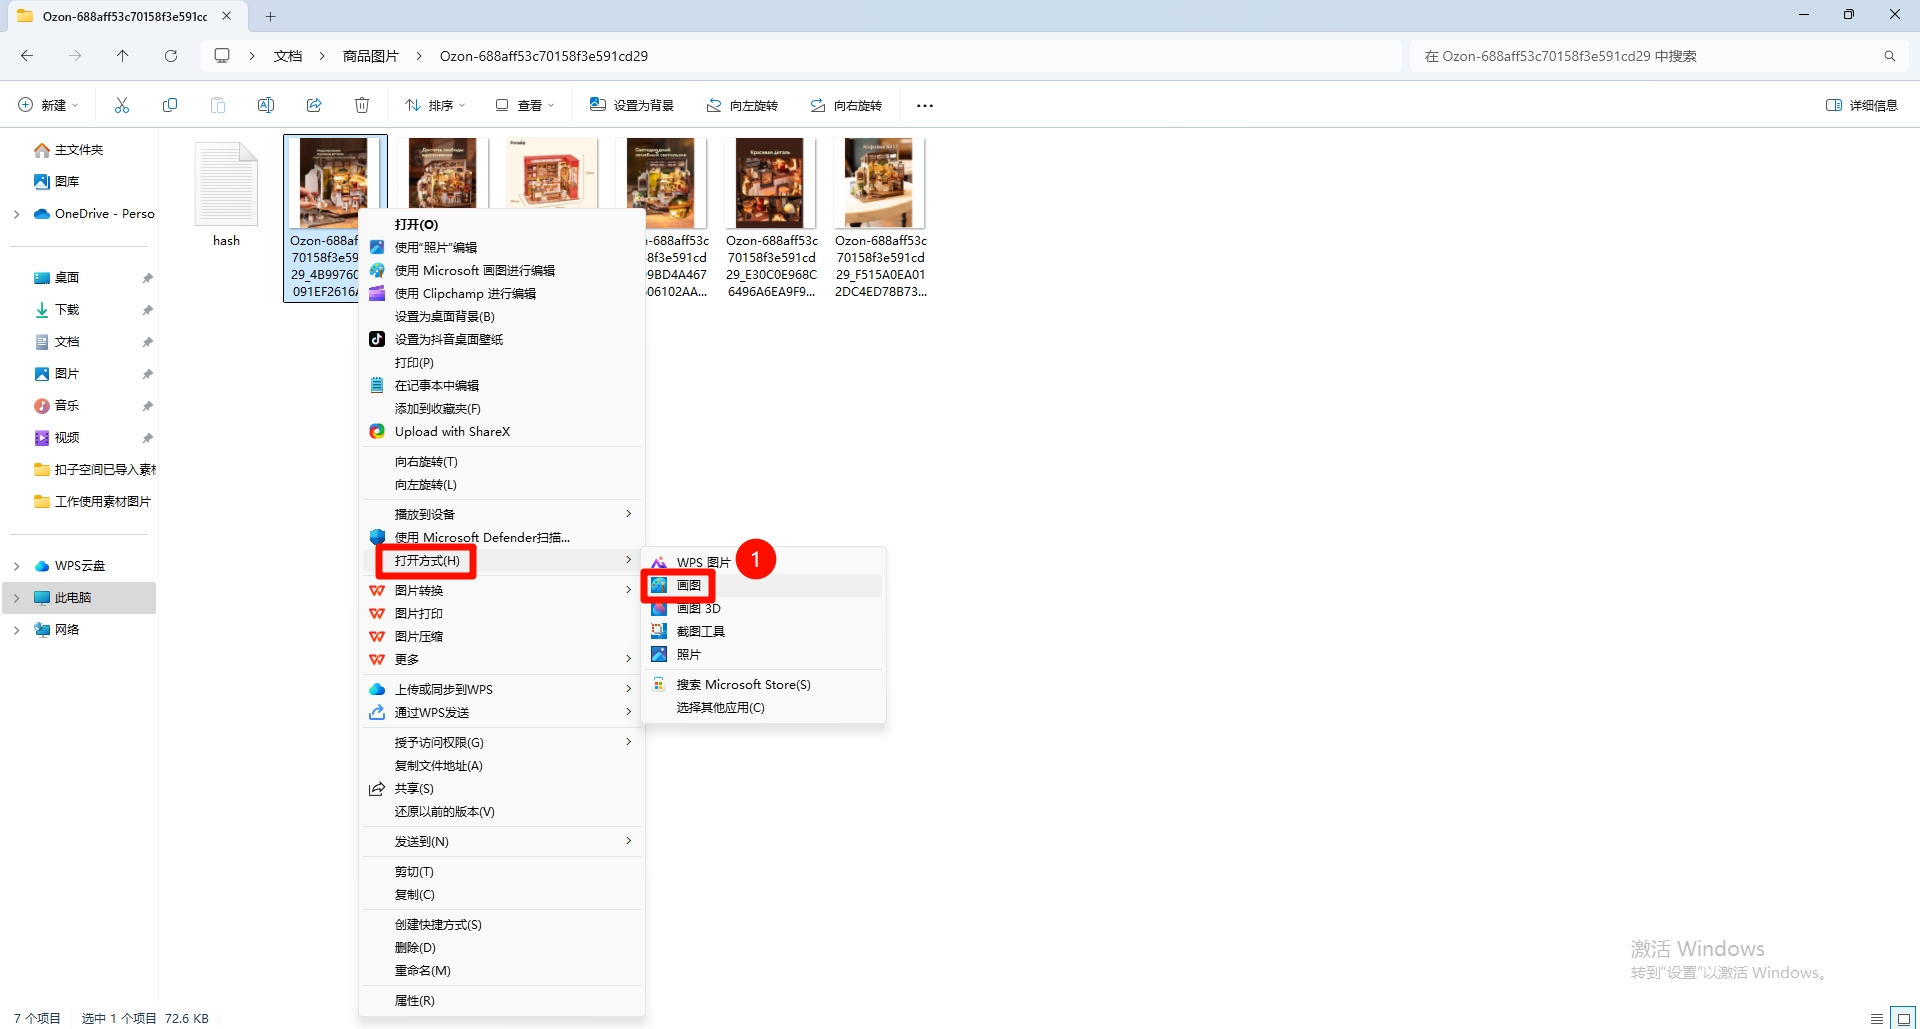Open the three-dot more options menu
Image resolution: width=1920 pixels, height=1029 pixels.
coord(925,106)
